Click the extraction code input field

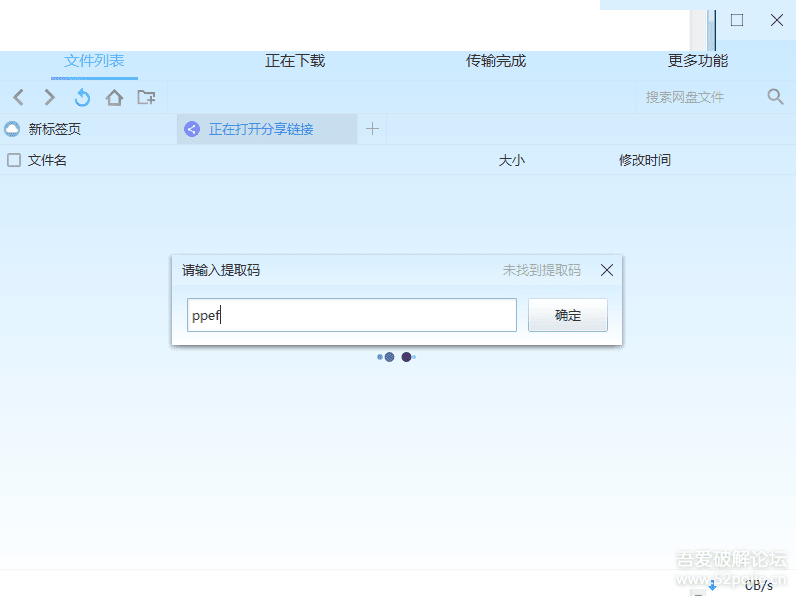tap(352, 315)
